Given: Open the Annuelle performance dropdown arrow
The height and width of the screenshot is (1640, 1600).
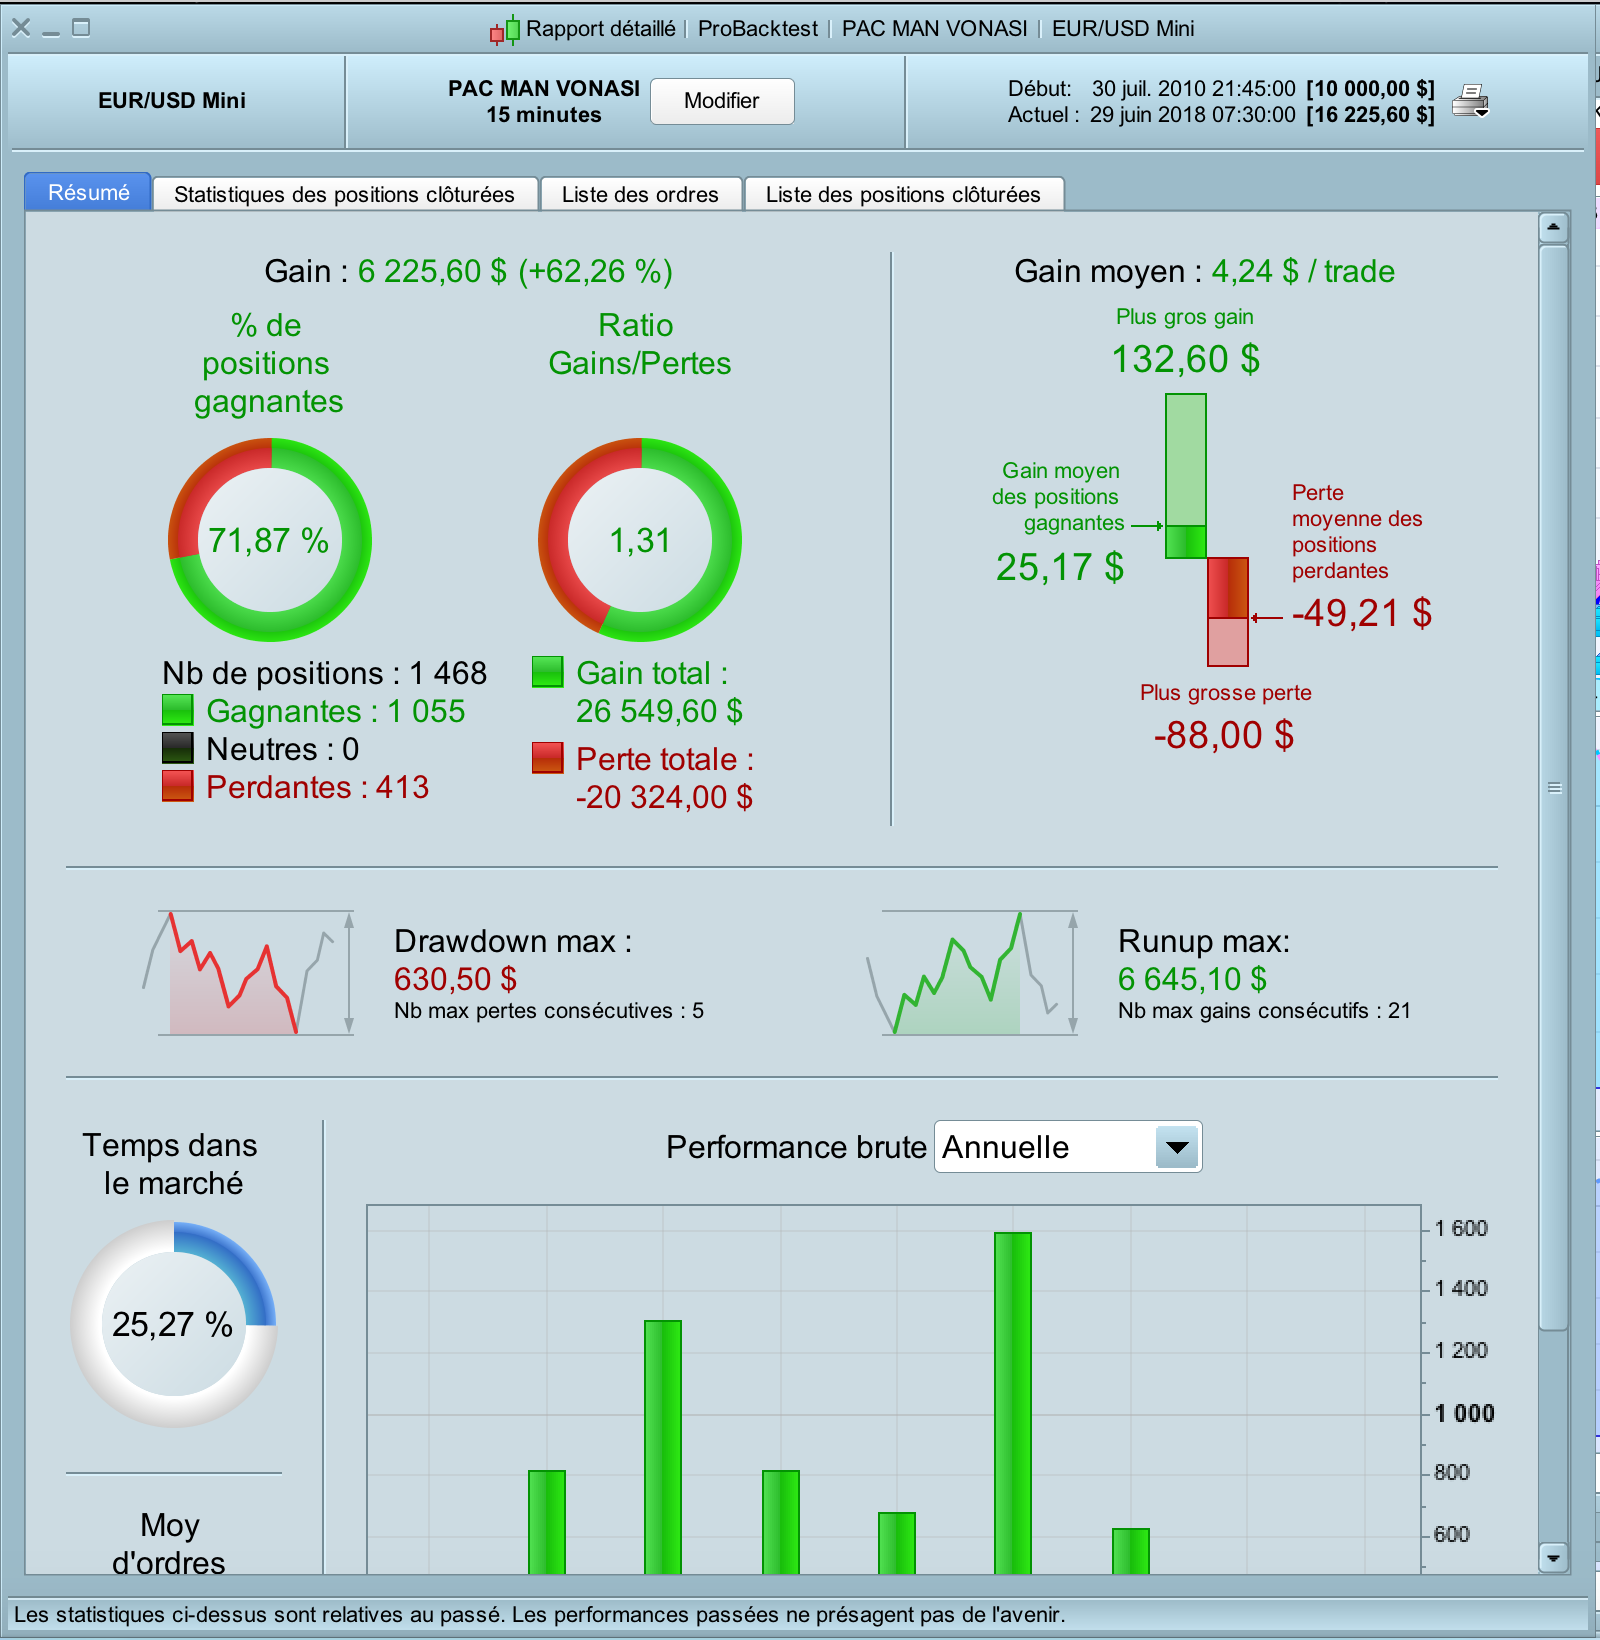Looking at the screenshot, I should (1177, 1147).
